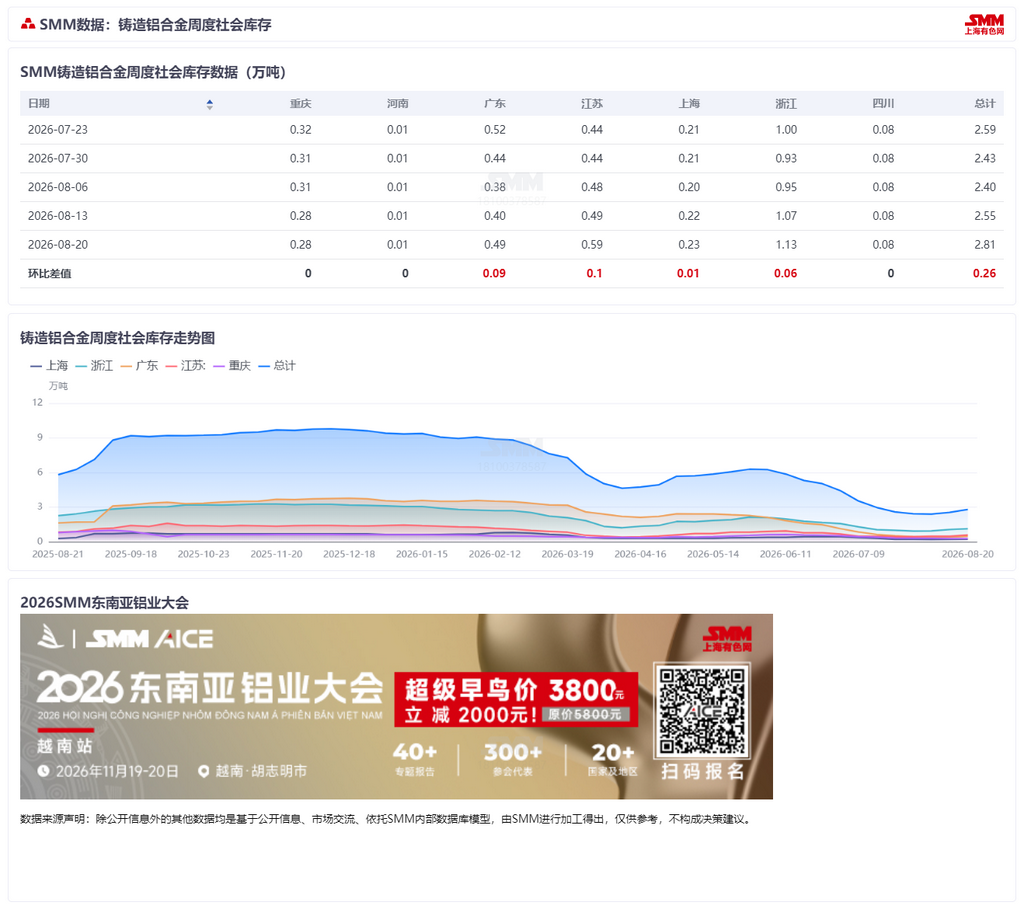The width and height of the screenshot is (1024, 910).
Task: Click the red 江苏 difference 0.1
Action: (x=594, y=273)
